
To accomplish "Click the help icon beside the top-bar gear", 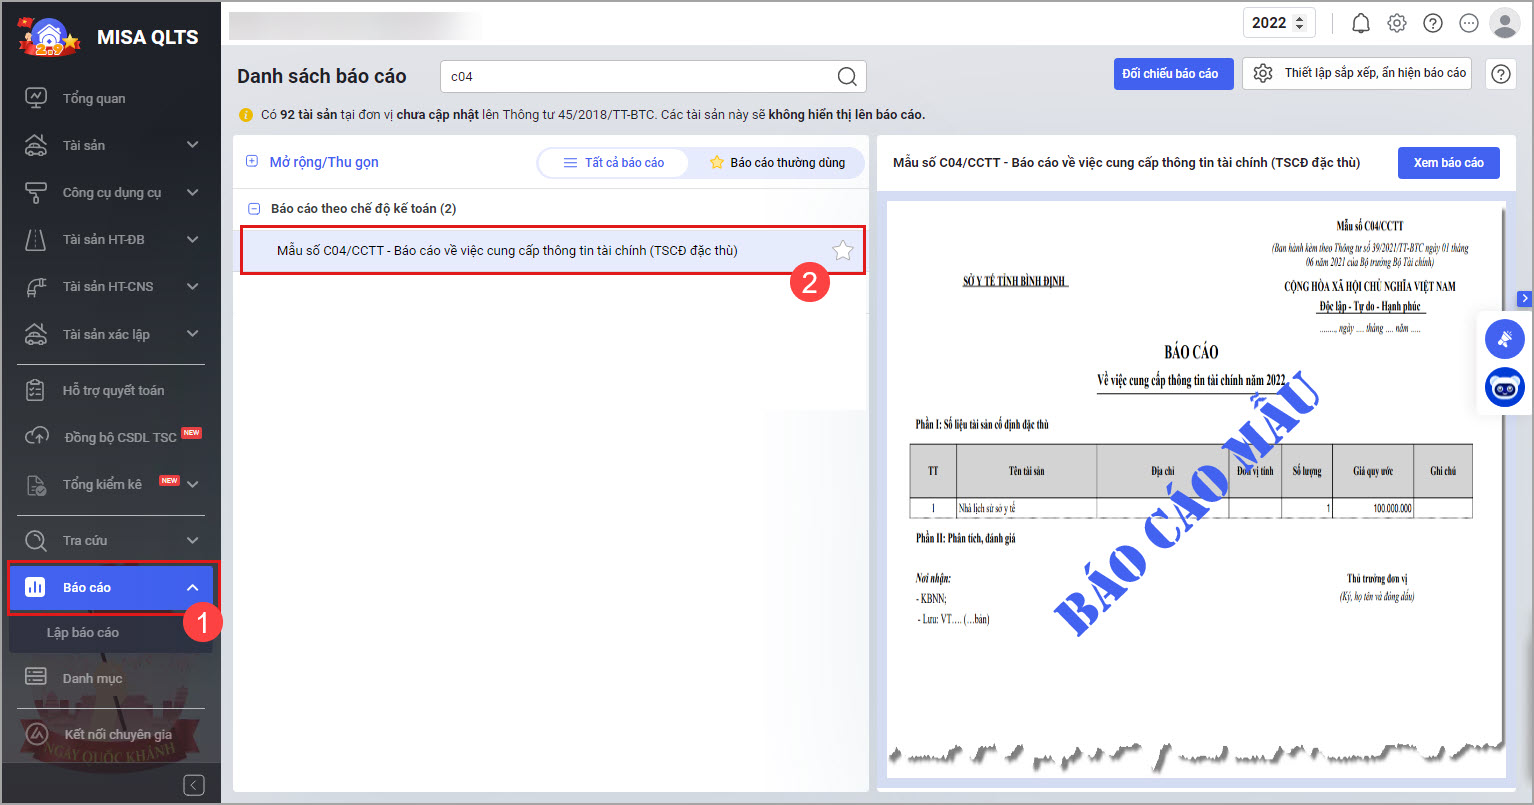I will click(1433, 23).
